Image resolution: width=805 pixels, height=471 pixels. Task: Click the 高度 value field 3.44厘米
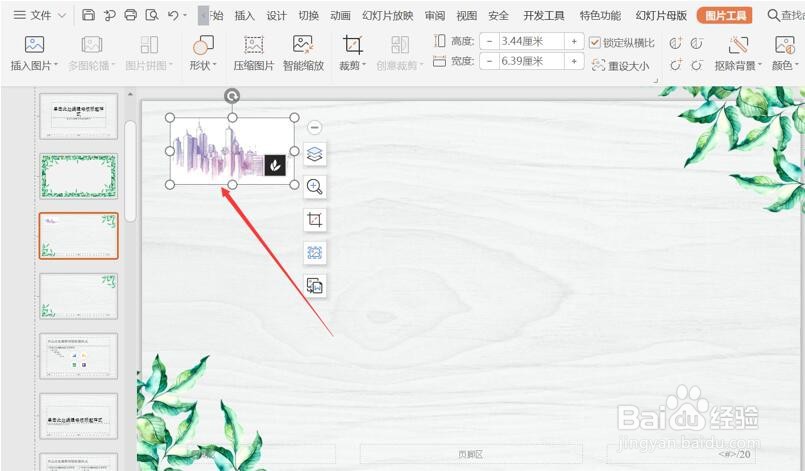click(531, 41)
